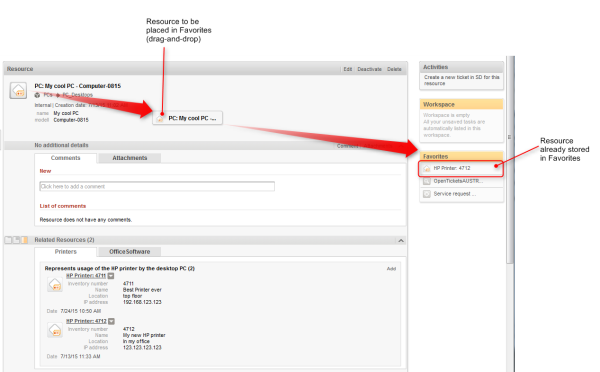
Task: Select the first view icon beside Related Resources
Action: 8,240
